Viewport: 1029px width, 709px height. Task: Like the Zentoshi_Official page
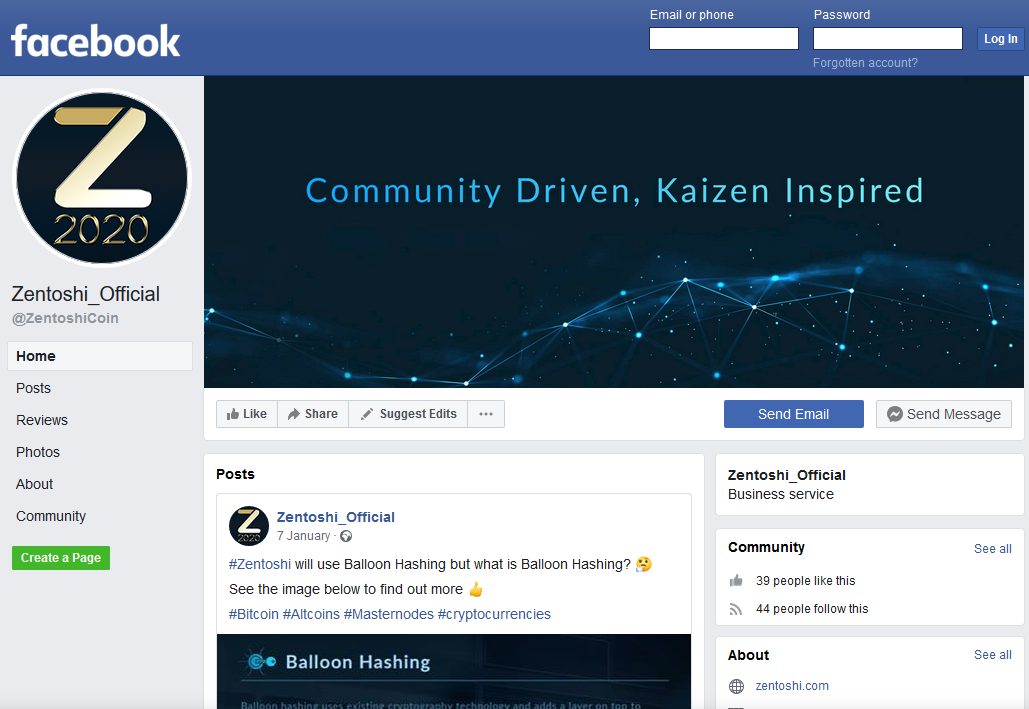pyautogui.click(x=247, y=414)
